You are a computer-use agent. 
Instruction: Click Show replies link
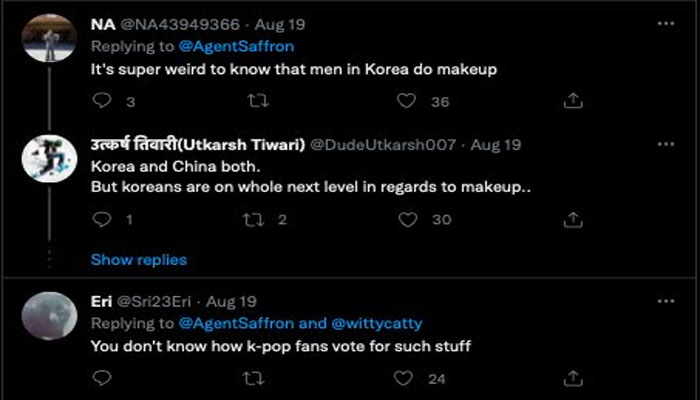pos(138,260)
